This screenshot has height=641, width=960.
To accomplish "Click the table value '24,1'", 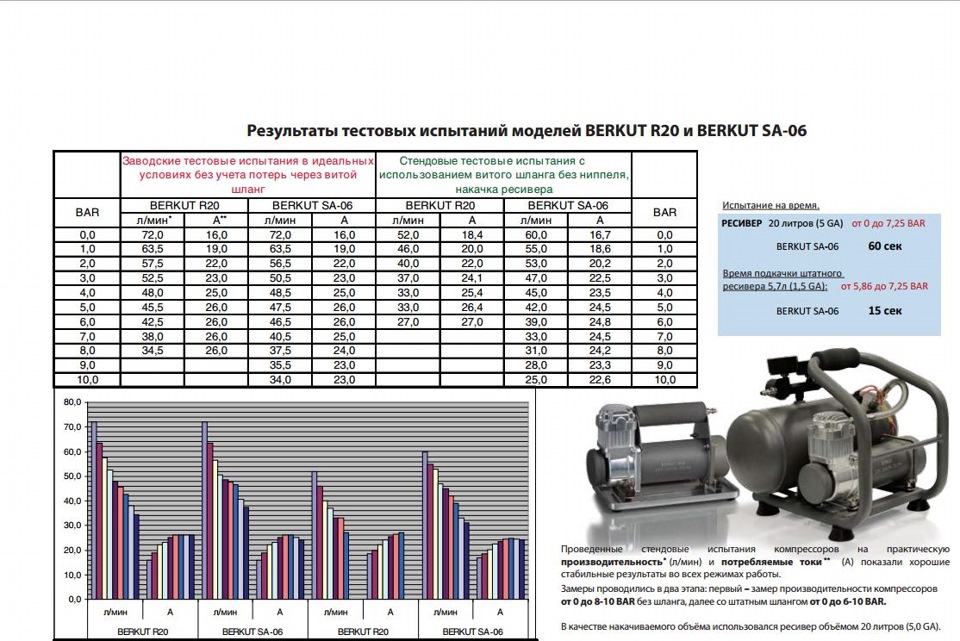I will click(472, 278).
